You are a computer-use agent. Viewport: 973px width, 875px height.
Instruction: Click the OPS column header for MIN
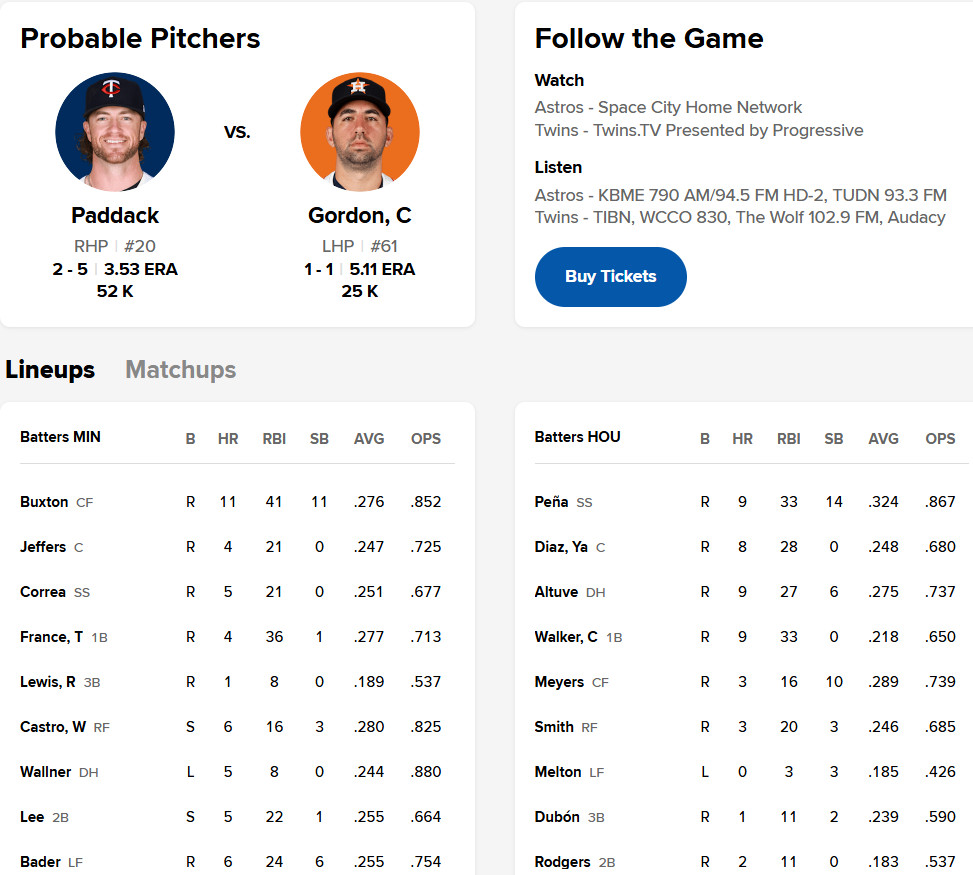point(426,439)
